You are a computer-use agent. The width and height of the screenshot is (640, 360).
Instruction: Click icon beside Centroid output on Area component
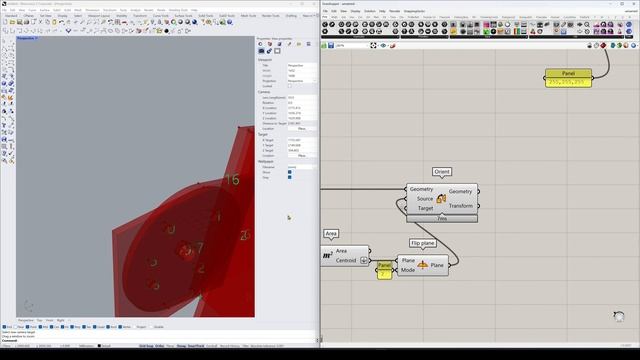point(364,260)
